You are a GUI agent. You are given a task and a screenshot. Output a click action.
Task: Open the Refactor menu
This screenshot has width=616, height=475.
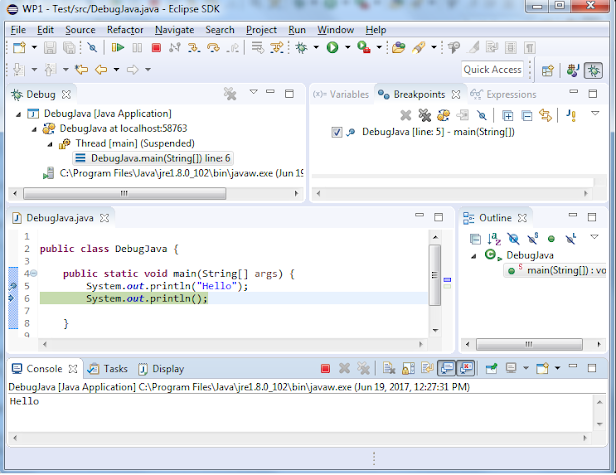pos(125,30)
